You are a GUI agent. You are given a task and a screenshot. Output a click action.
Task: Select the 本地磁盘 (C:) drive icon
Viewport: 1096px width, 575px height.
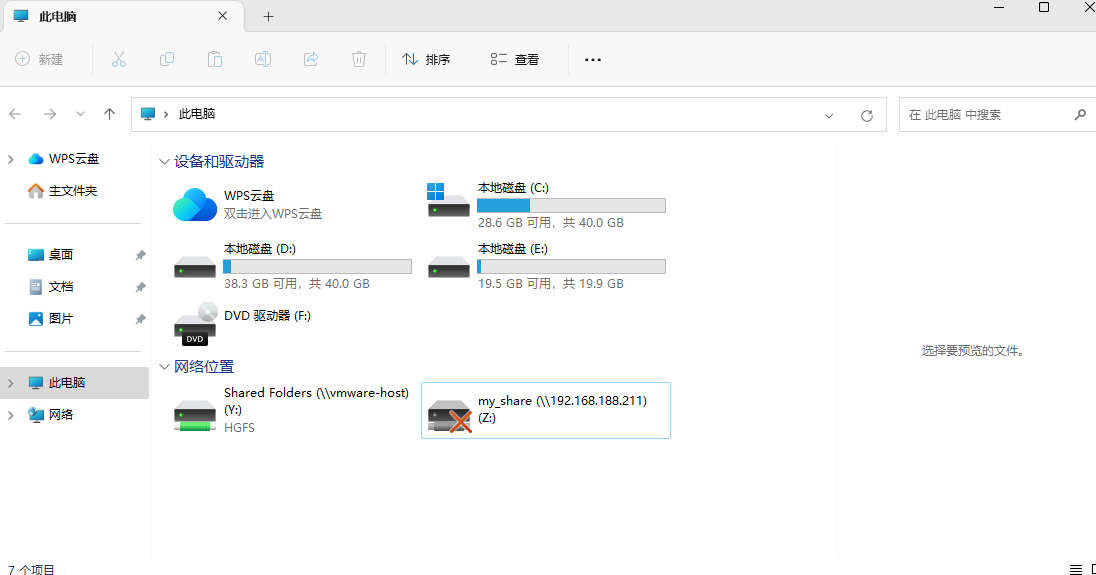(448, 200)
